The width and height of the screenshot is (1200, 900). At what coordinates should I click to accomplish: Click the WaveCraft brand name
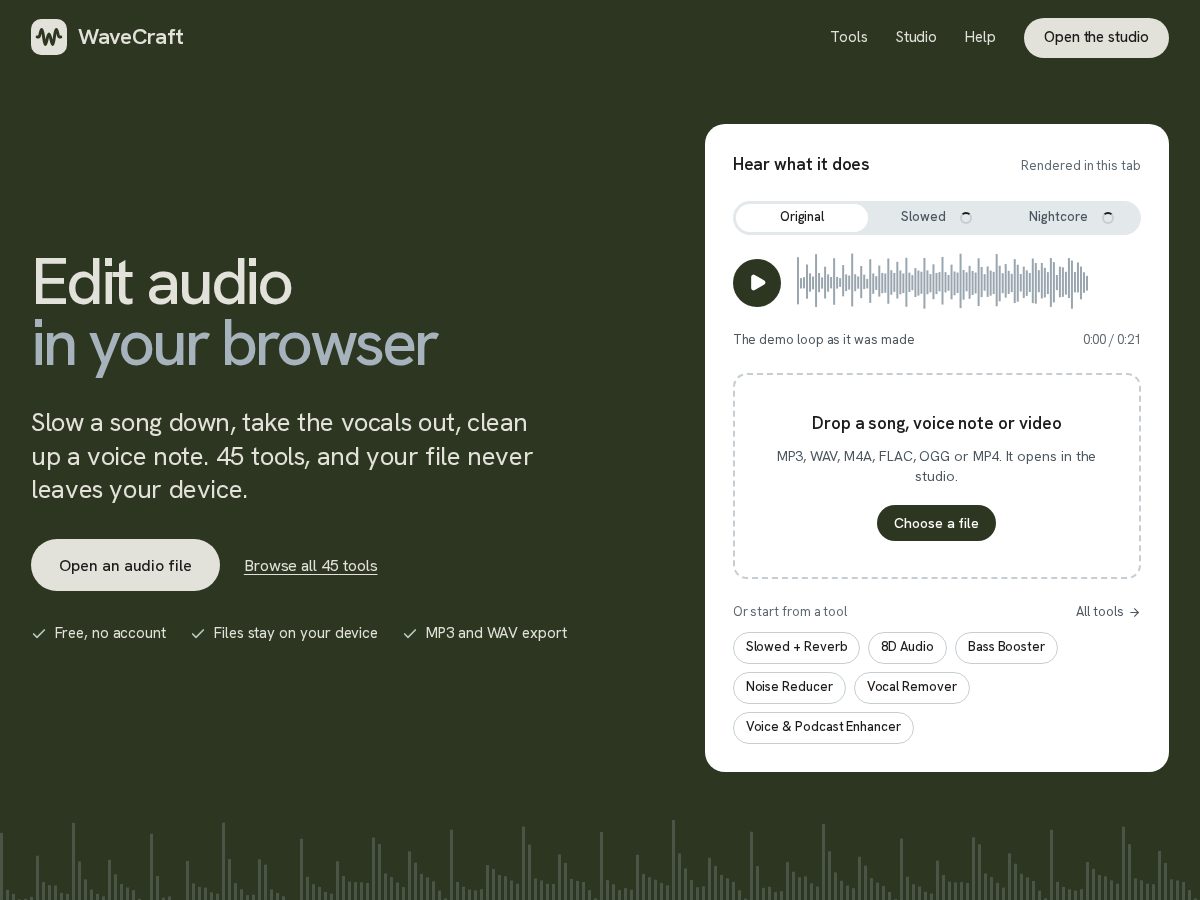[131, 37]
